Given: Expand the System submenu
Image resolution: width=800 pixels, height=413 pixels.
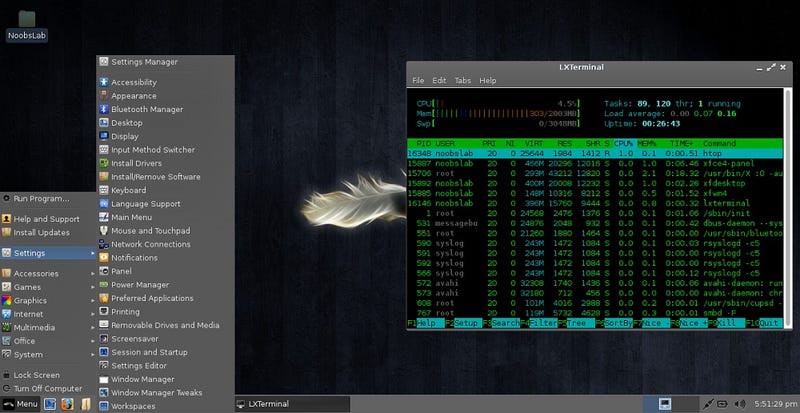Looking at the screenshot, I should coord(48,354).
